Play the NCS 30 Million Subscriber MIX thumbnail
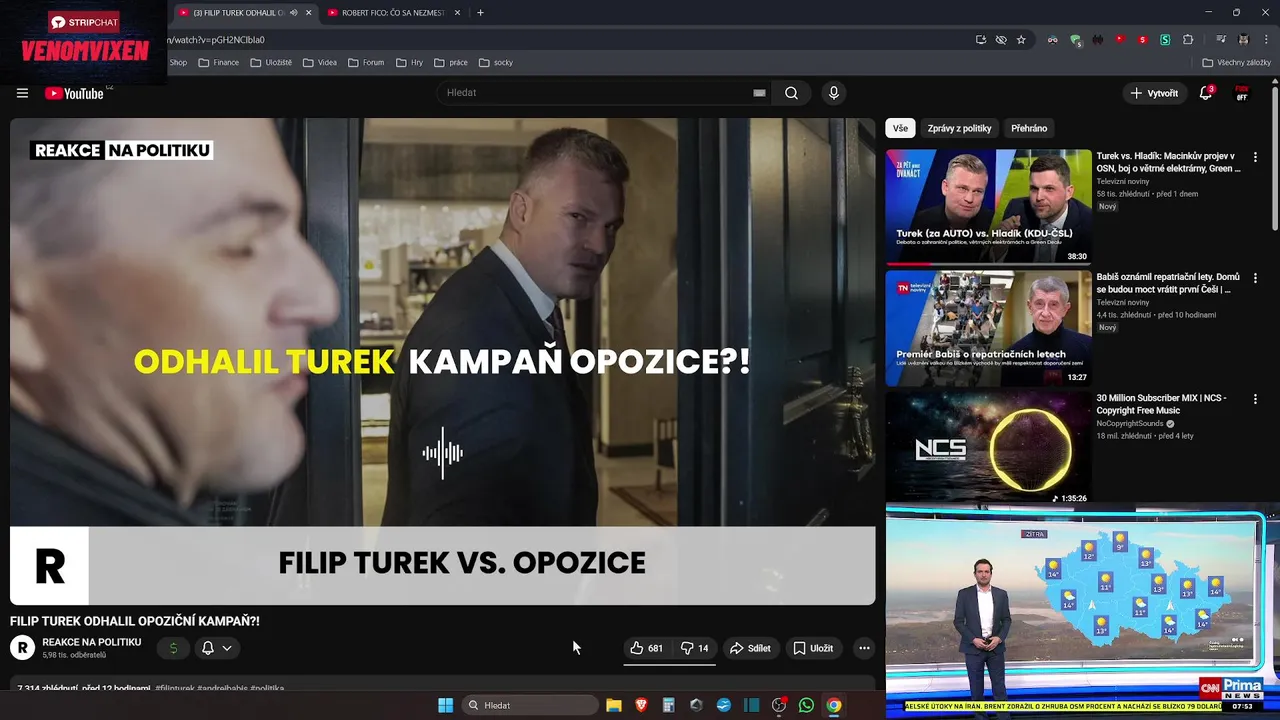The height and width of the screenshot is (720, 1280). coord(988,446)
